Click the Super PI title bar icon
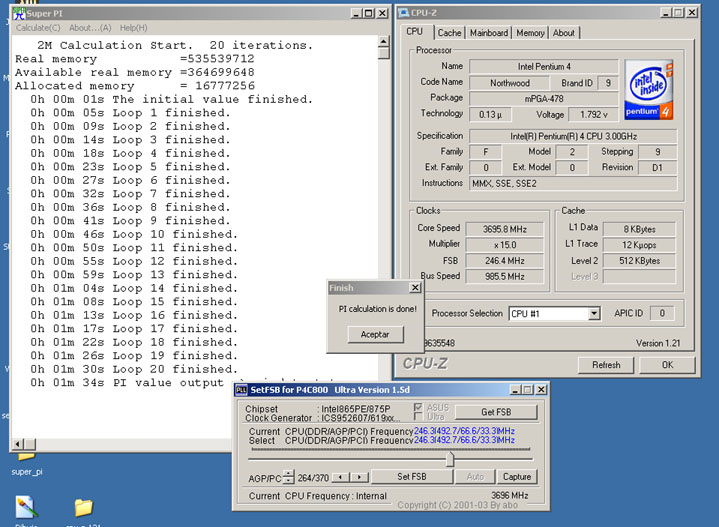 20,13
